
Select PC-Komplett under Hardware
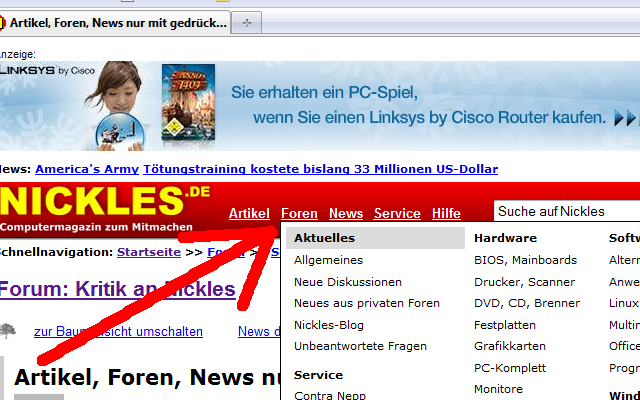coord(510,368)
